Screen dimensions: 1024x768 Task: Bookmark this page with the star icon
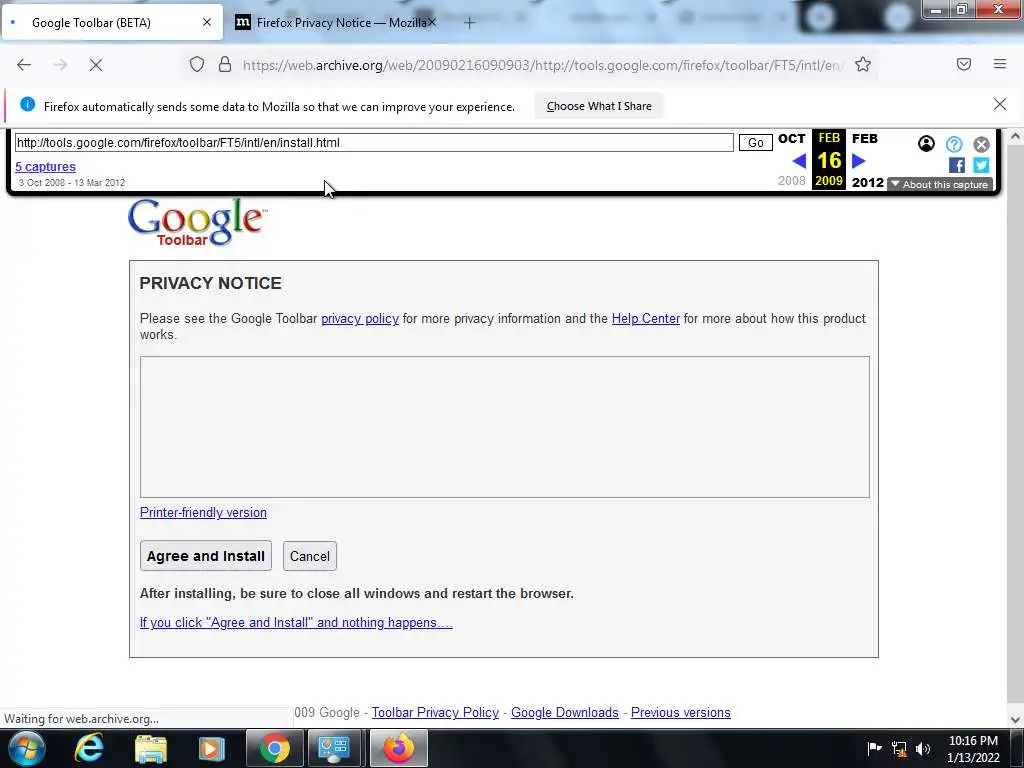point(863,64)
